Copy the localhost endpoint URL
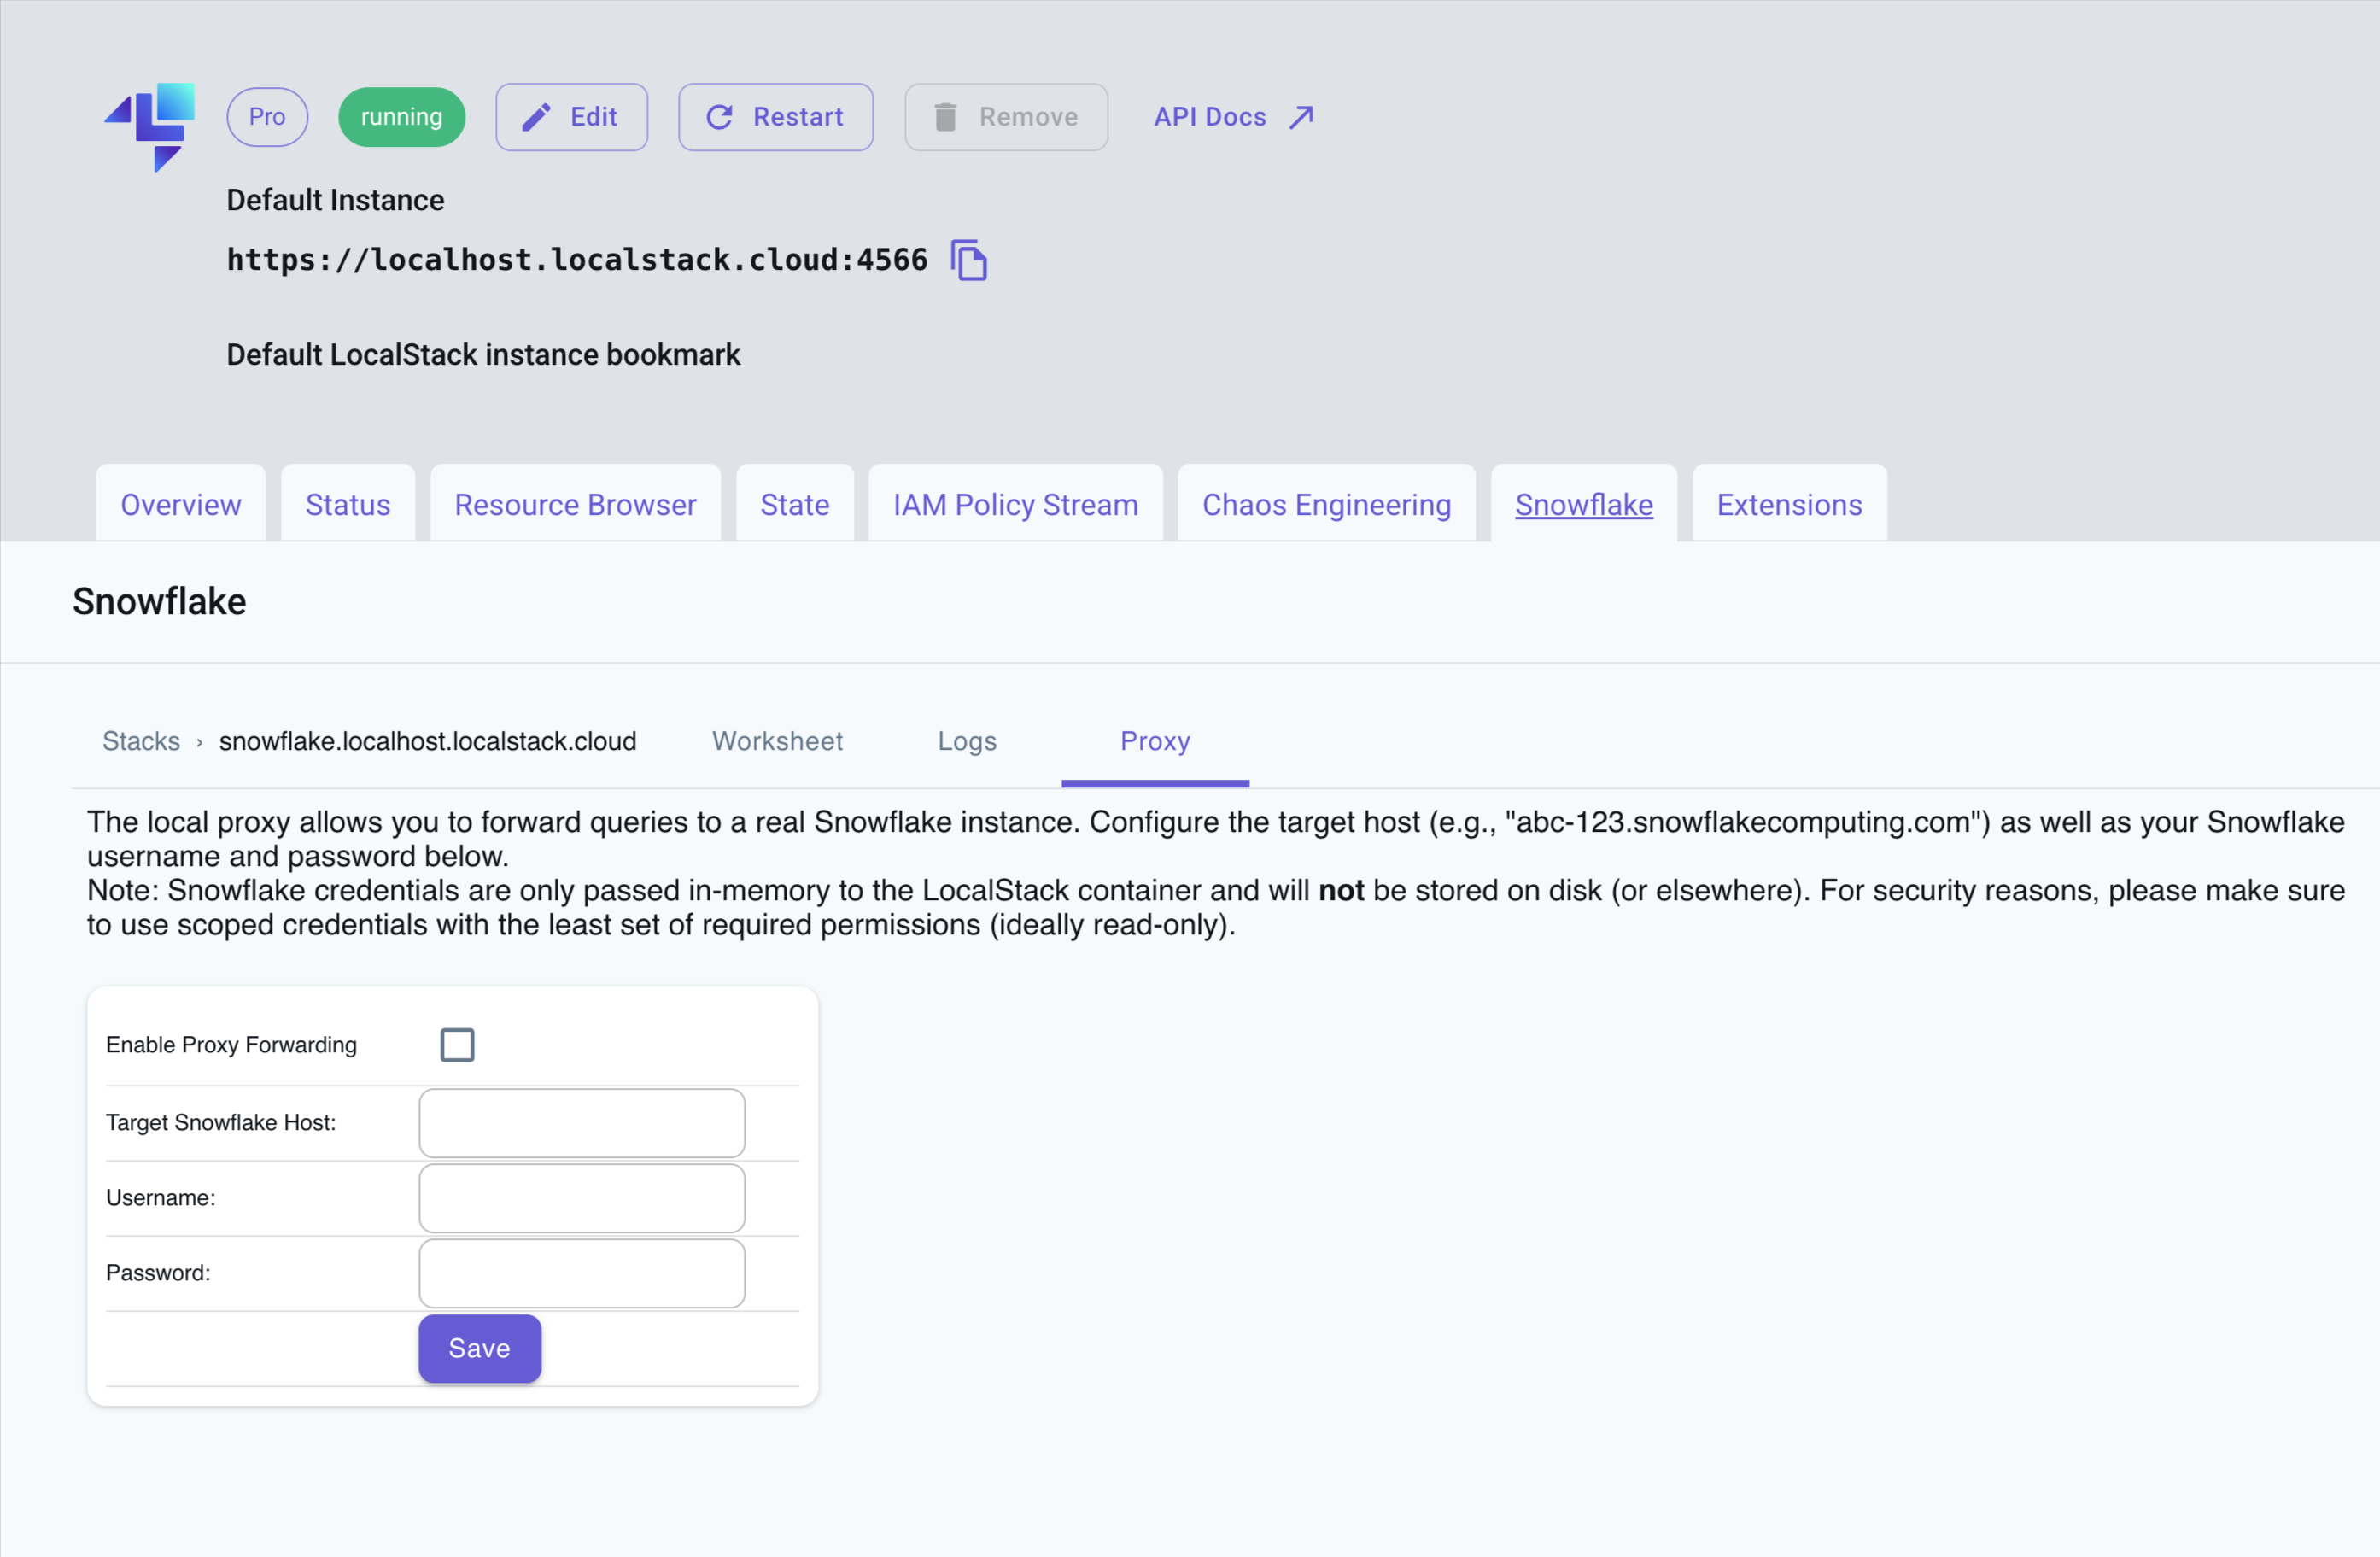The image size is (2380, 1557). pyautogui.click(x=968, y=261)
